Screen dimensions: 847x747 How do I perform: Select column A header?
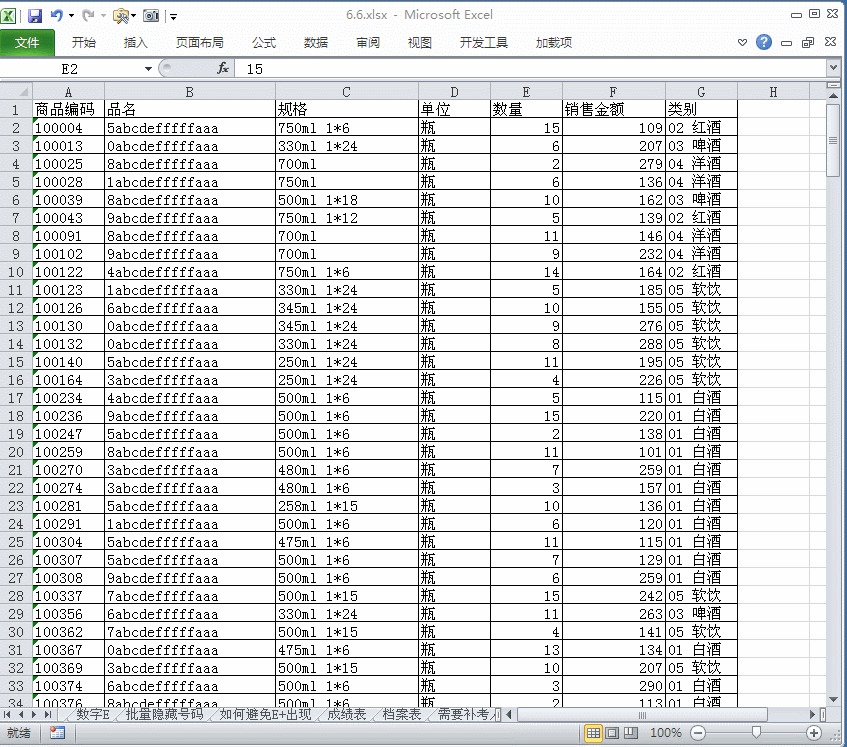tap(68, 92)
